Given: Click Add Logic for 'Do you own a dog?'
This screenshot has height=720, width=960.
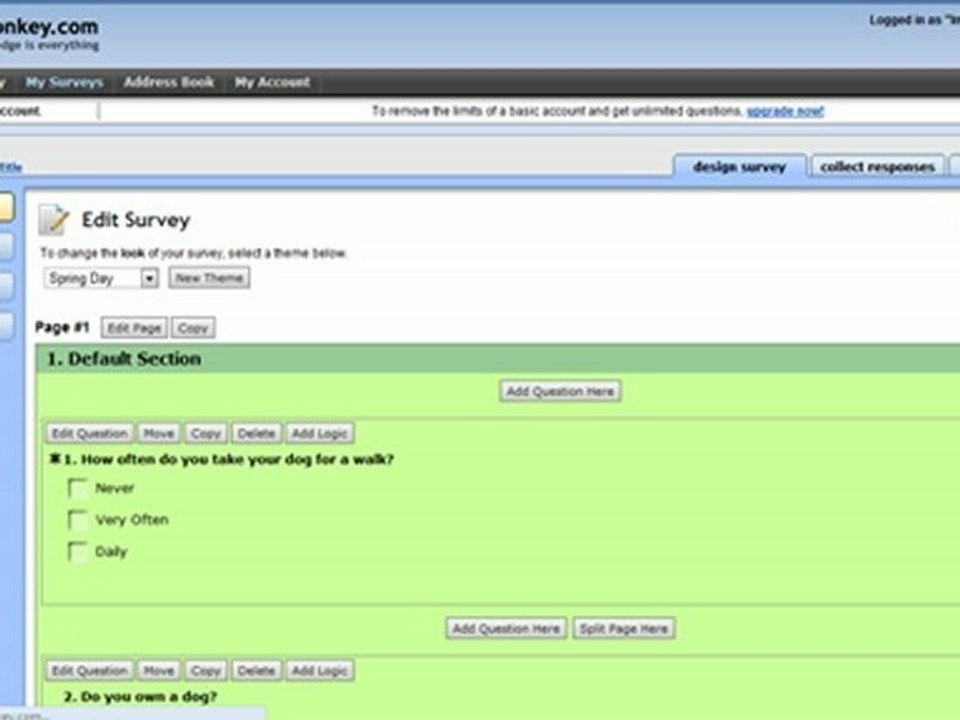Looking at the screenshot, I should point(320,671).
